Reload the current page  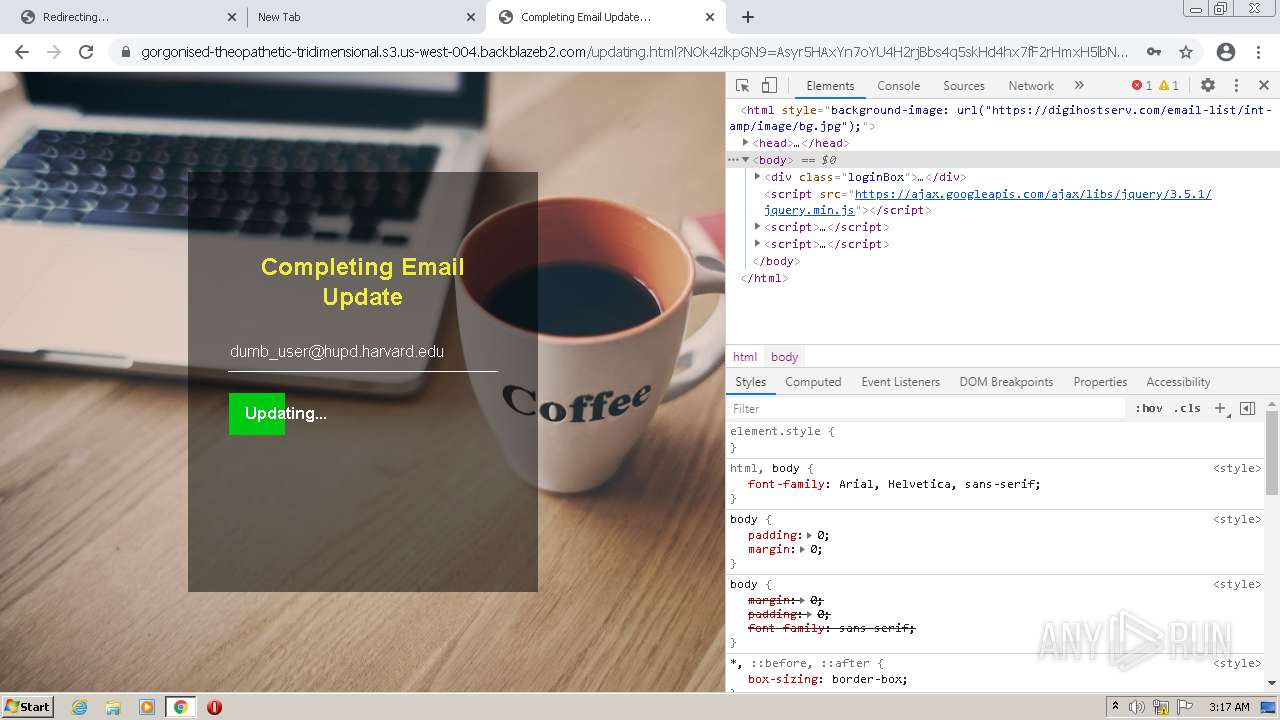click(86, 52)
